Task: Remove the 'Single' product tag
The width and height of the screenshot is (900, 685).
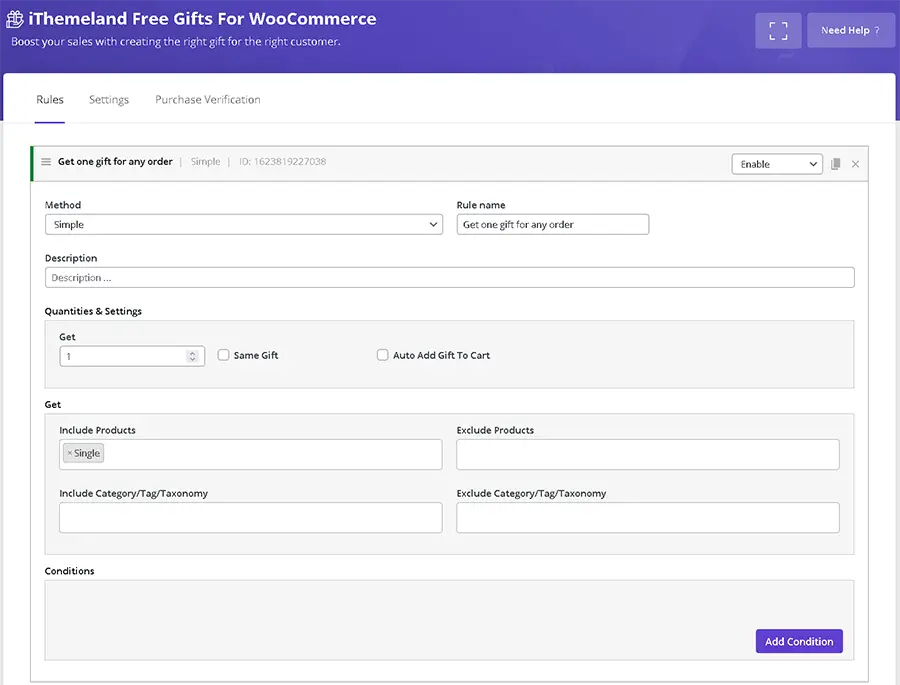Action: [x=69, y=454]
